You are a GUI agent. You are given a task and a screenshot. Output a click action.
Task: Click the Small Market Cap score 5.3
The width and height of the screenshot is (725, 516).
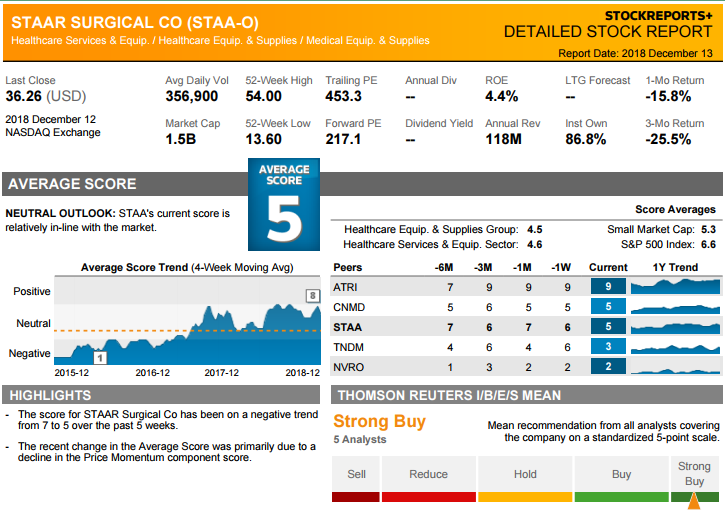(708, 229)
